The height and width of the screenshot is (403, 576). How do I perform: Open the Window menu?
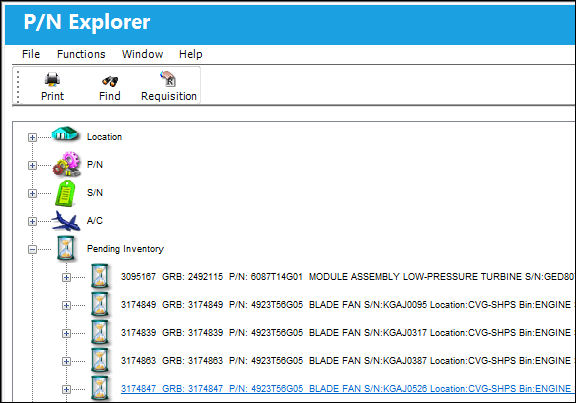(x=143, y=54)
